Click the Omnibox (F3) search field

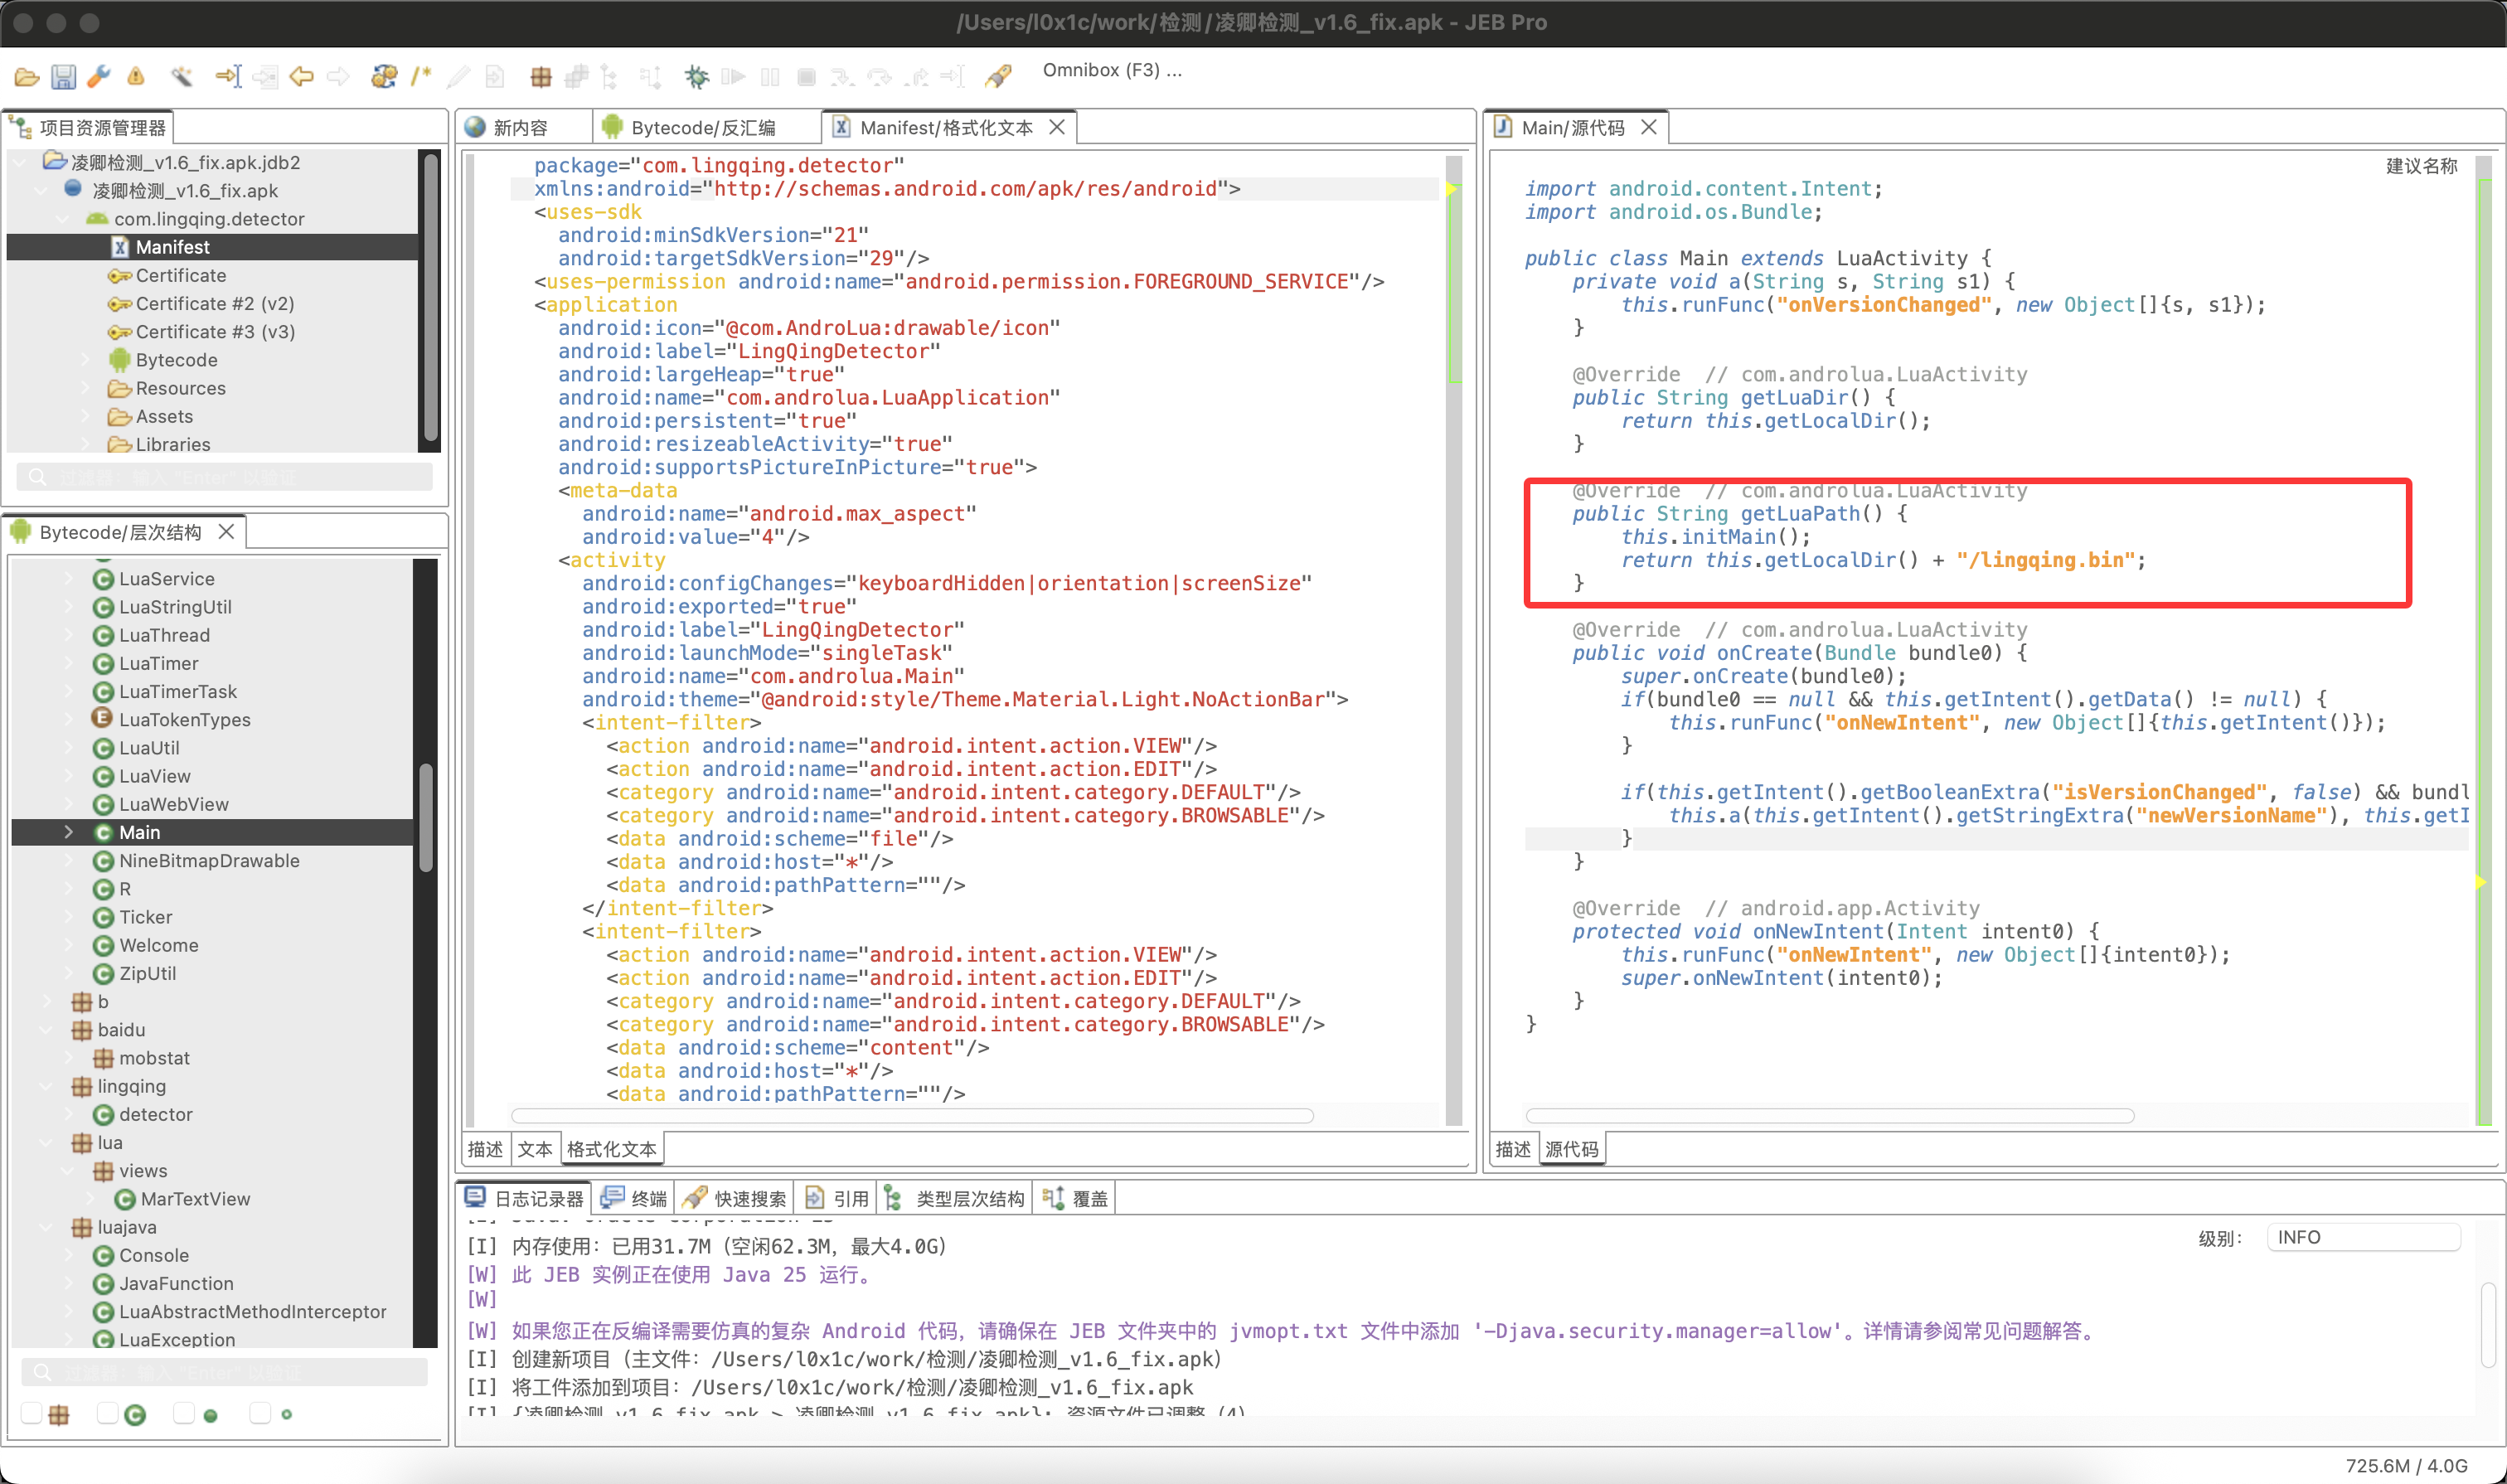pos(1112,70)
